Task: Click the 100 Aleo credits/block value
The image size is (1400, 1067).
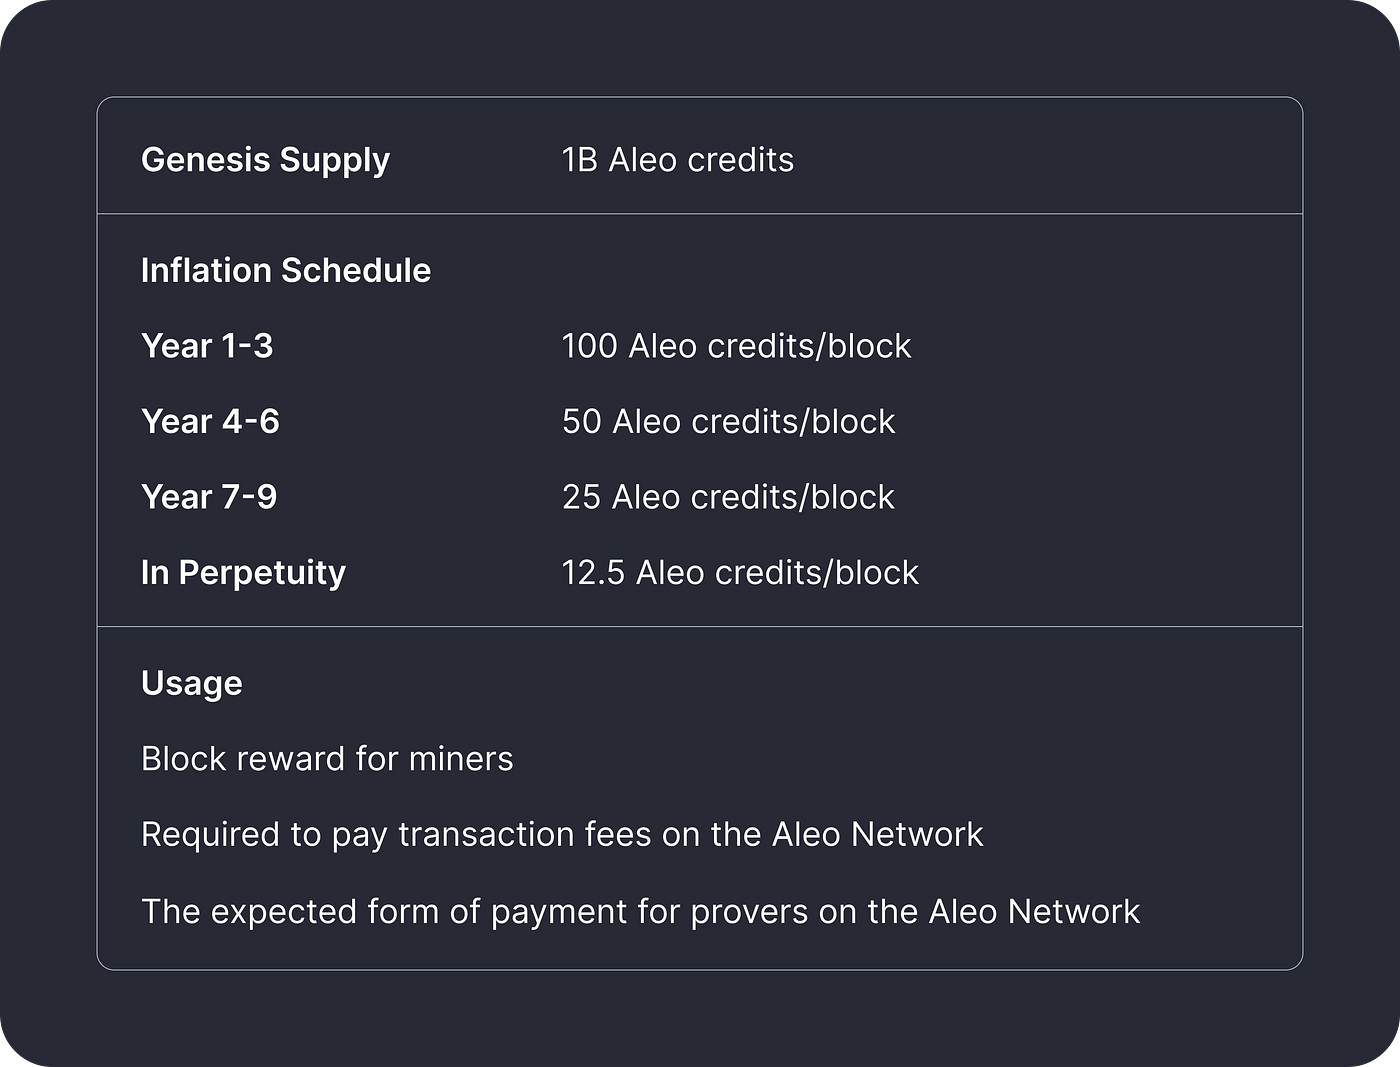Action: point(736,346)
